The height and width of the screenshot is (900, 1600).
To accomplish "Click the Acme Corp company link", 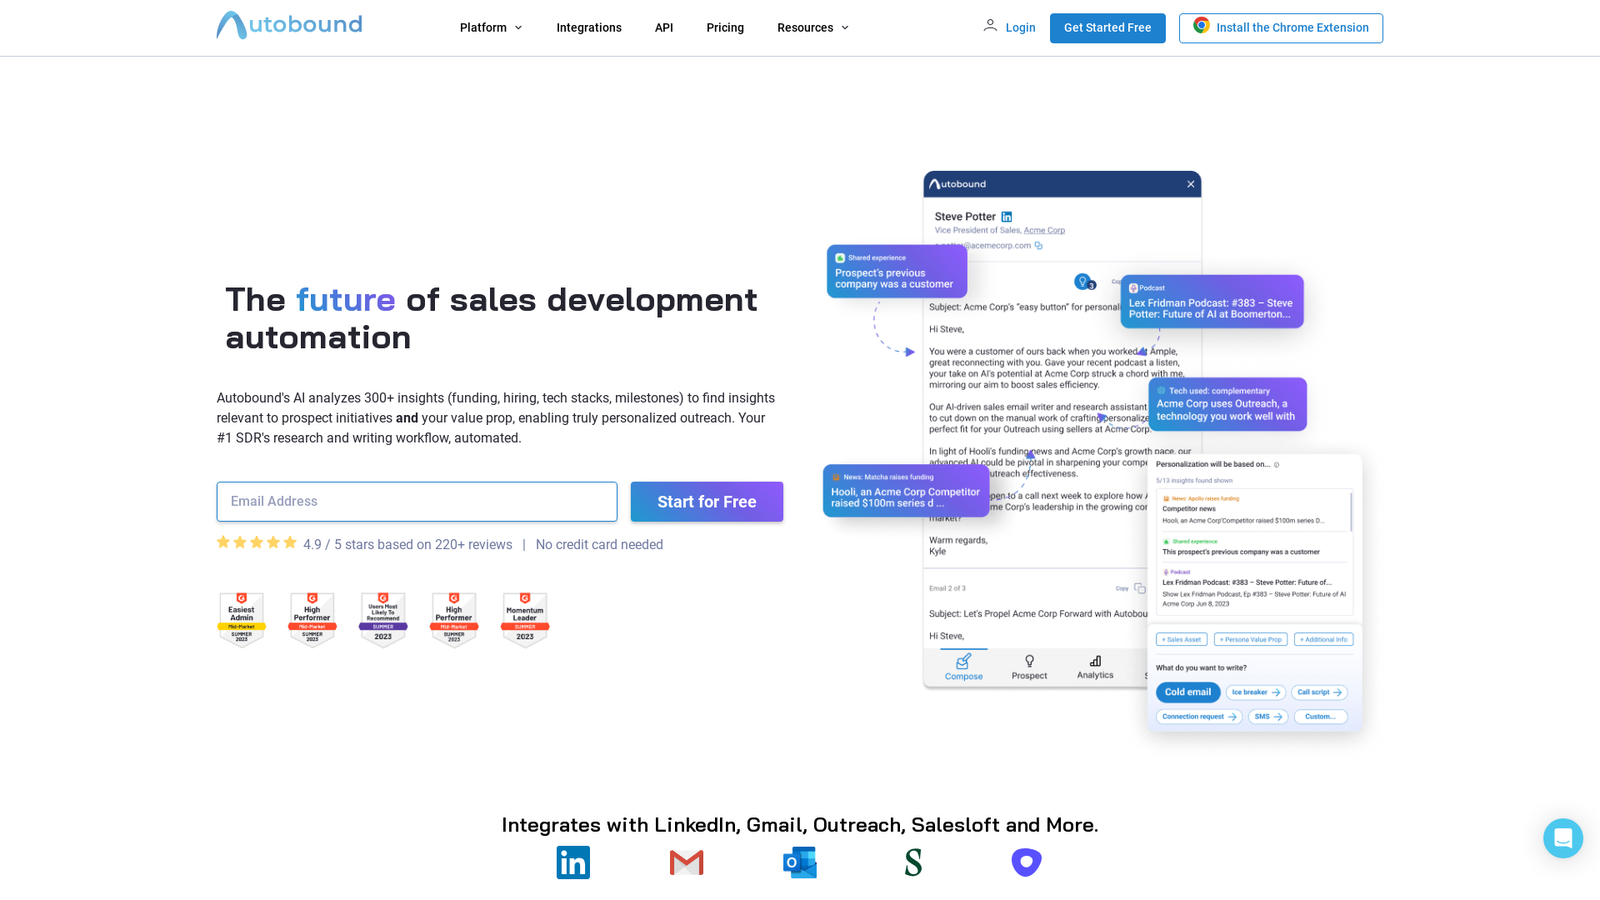I will 1044,230.
